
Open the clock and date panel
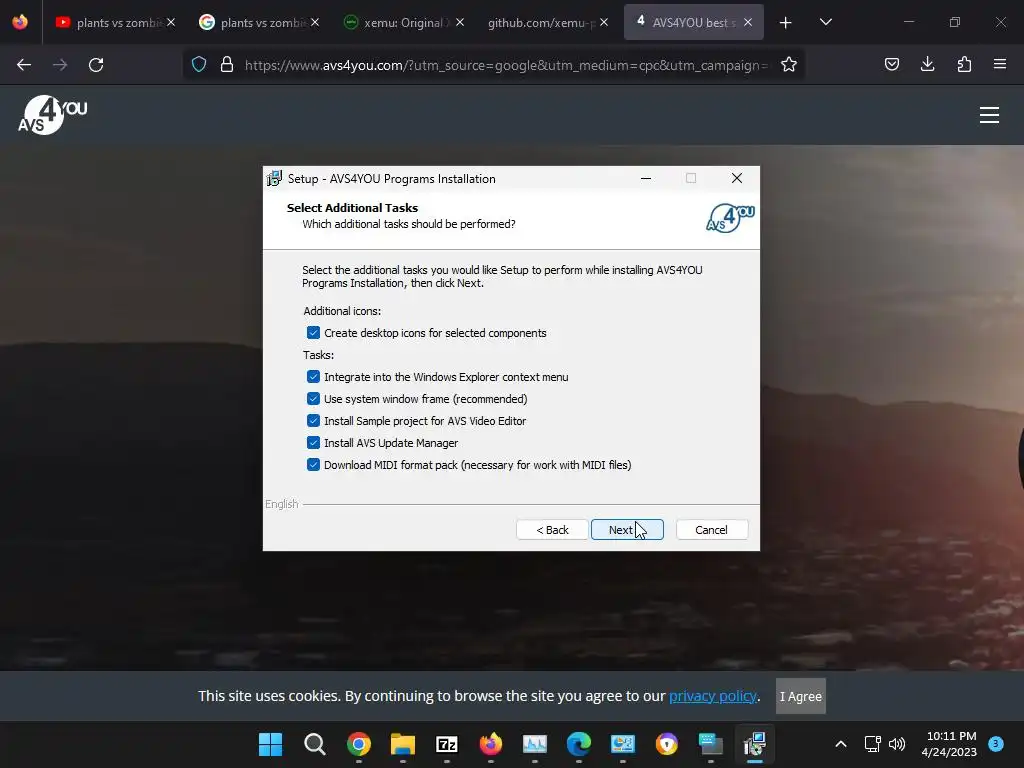(950, 744)
